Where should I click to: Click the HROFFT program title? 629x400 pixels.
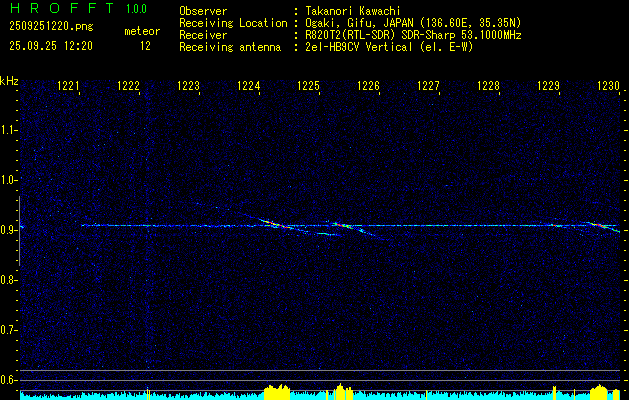pyautogui.click(x=61, y=8)
